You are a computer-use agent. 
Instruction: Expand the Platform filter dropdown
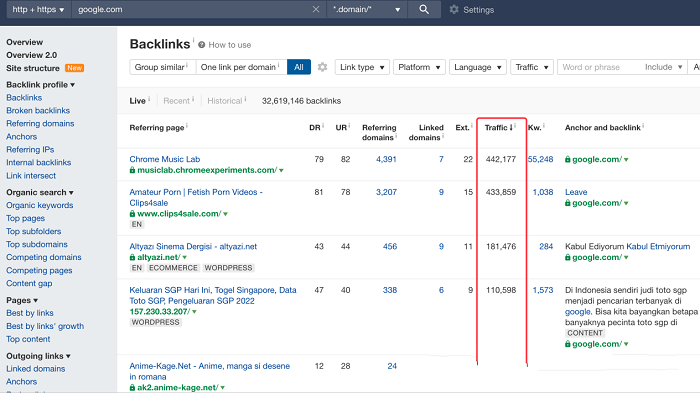point(419,67)
